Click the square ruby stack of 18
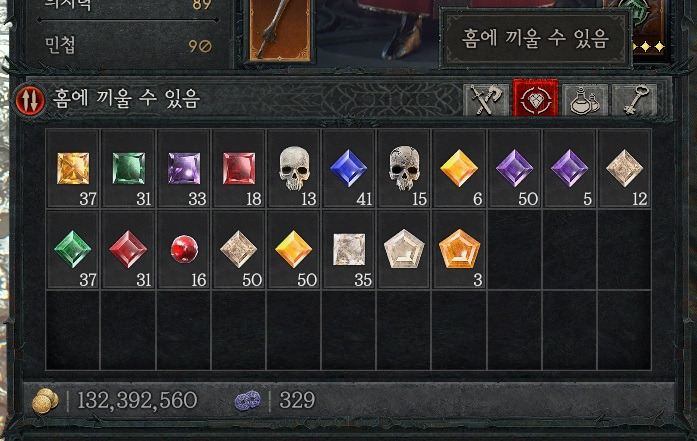 click(239, 168)
